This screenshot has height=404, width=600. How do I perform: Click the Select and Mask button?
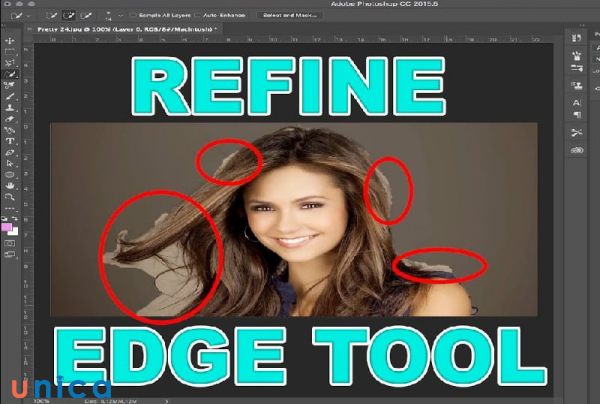click(x=290, y=15)
